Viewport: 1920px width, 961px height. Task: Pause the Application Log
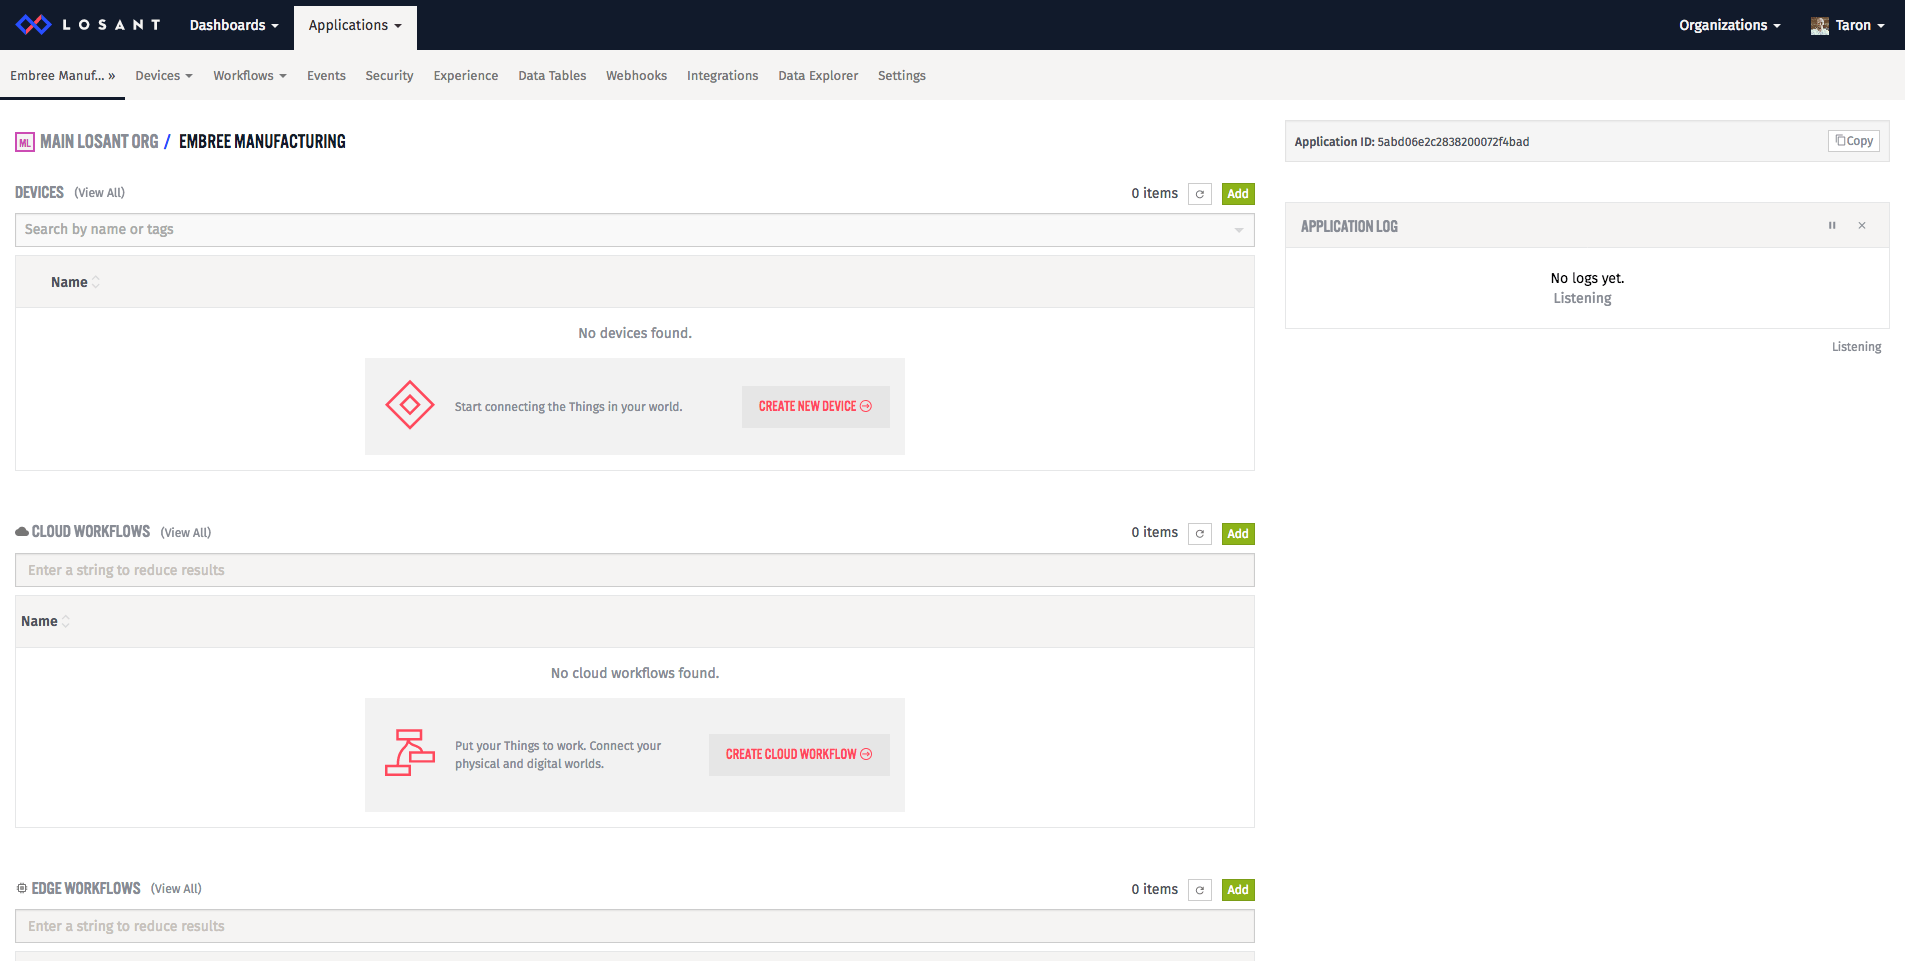(1832, 226)
